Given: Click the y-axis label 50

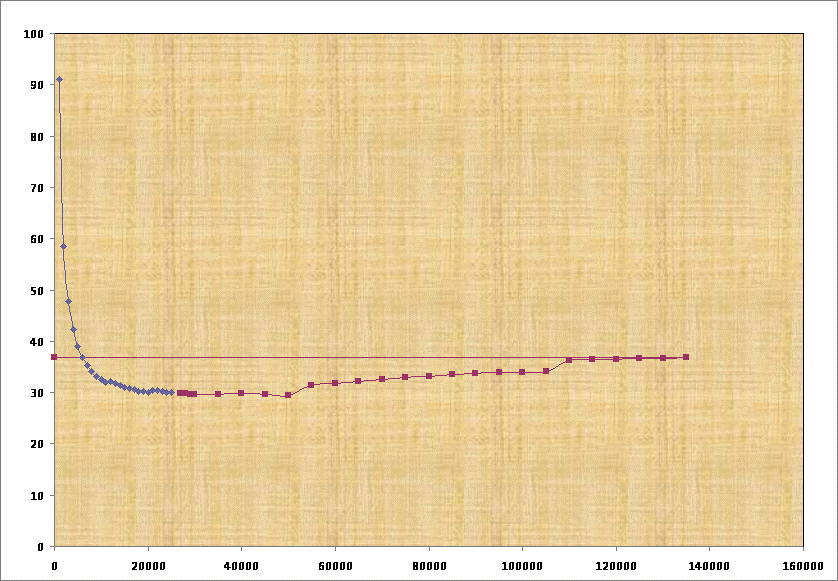Looking at the screenshot, I should [x=36, y=291].
